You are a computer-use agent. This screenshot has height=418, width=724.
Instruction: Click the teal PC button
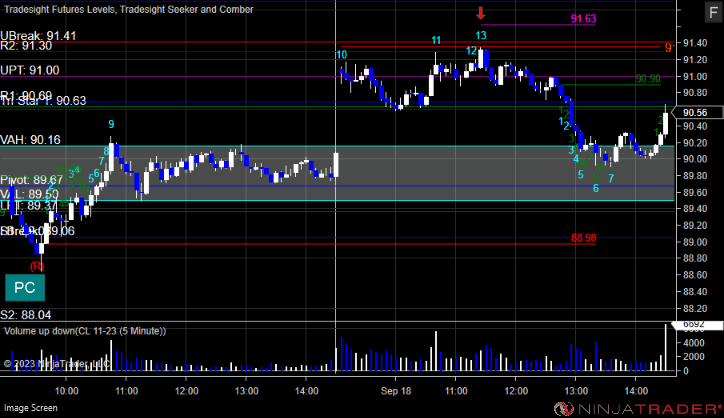[25, 288]
